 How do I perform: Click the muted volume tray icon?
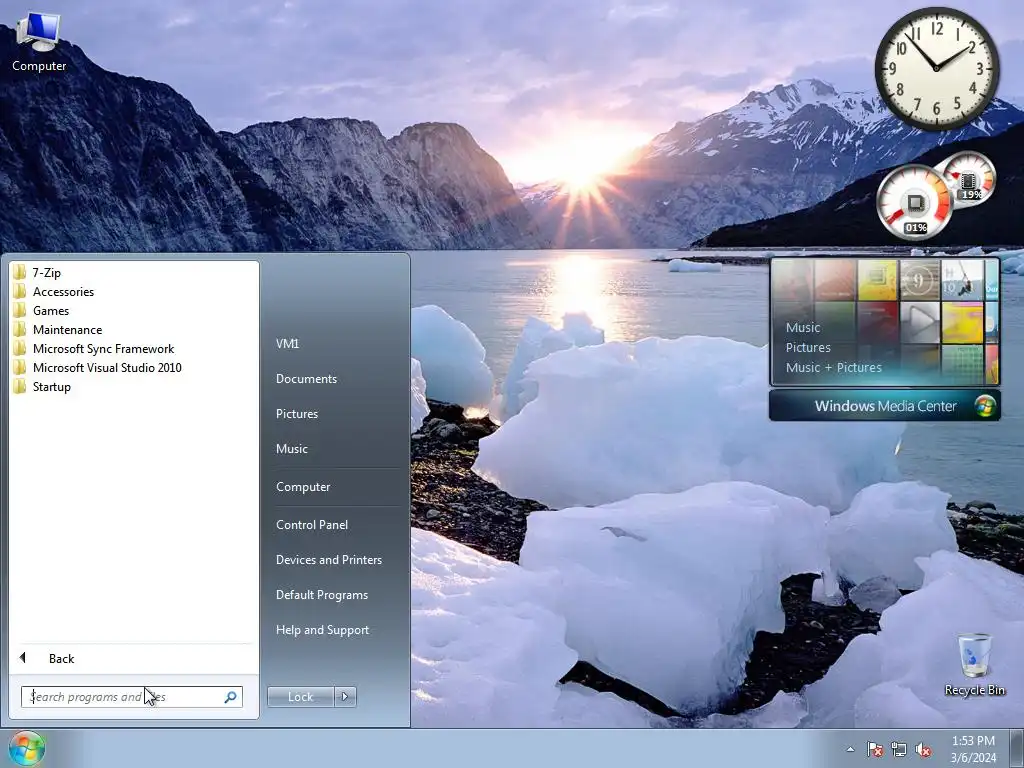tap(923, 749)
